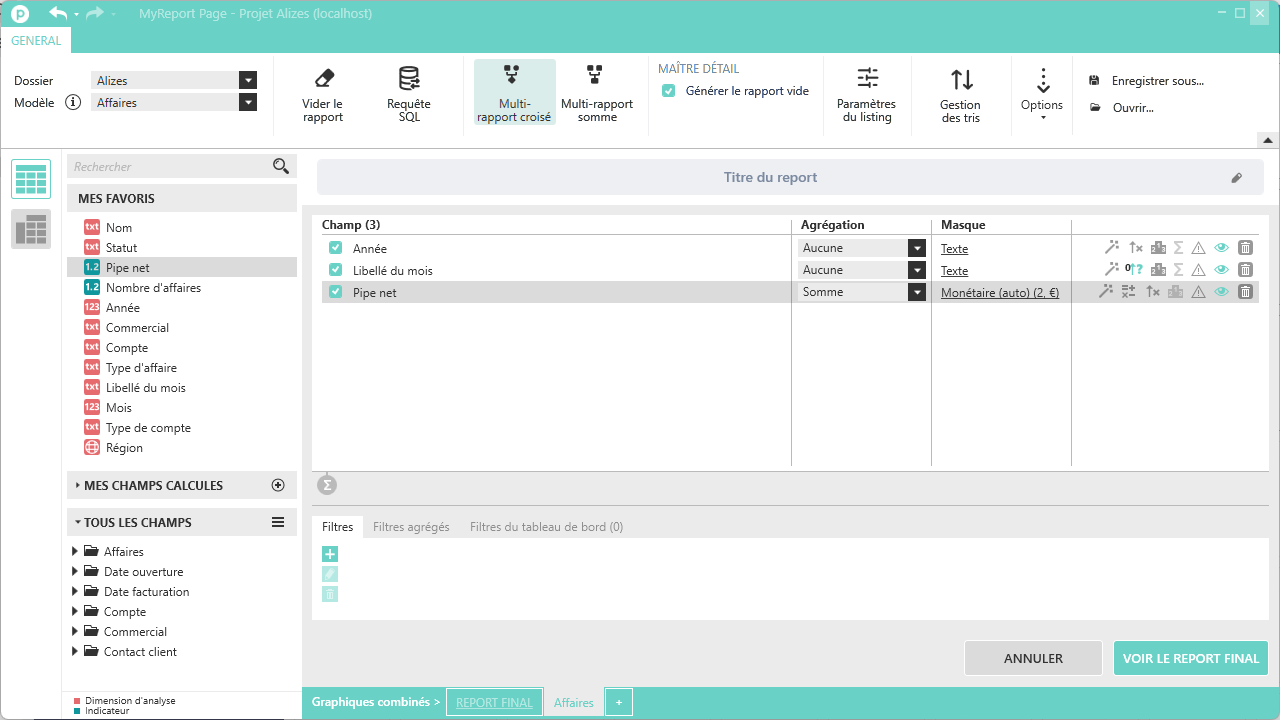The image size is (1280, 720).
Task: Open Paramètres du listing settings
Action: click(x=866, y=79)
